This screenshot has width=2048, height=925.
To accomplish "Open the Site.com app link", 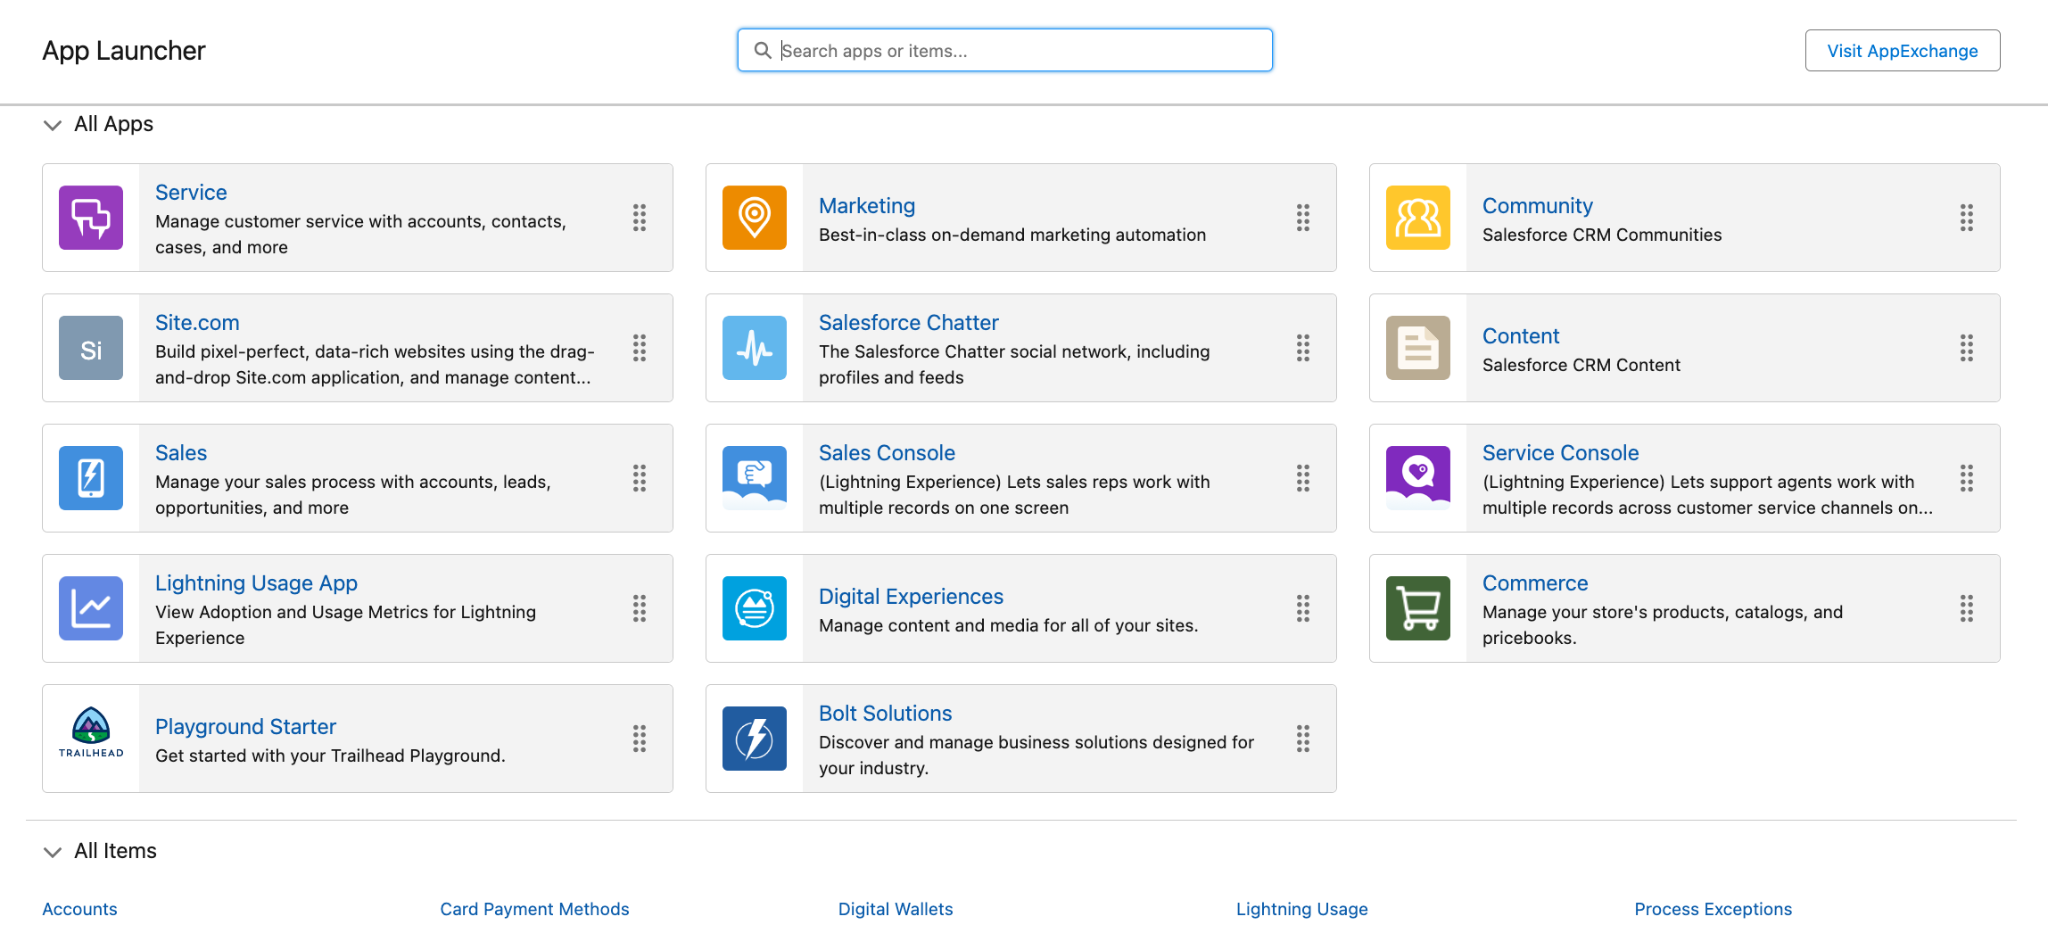I will (197, 322).
